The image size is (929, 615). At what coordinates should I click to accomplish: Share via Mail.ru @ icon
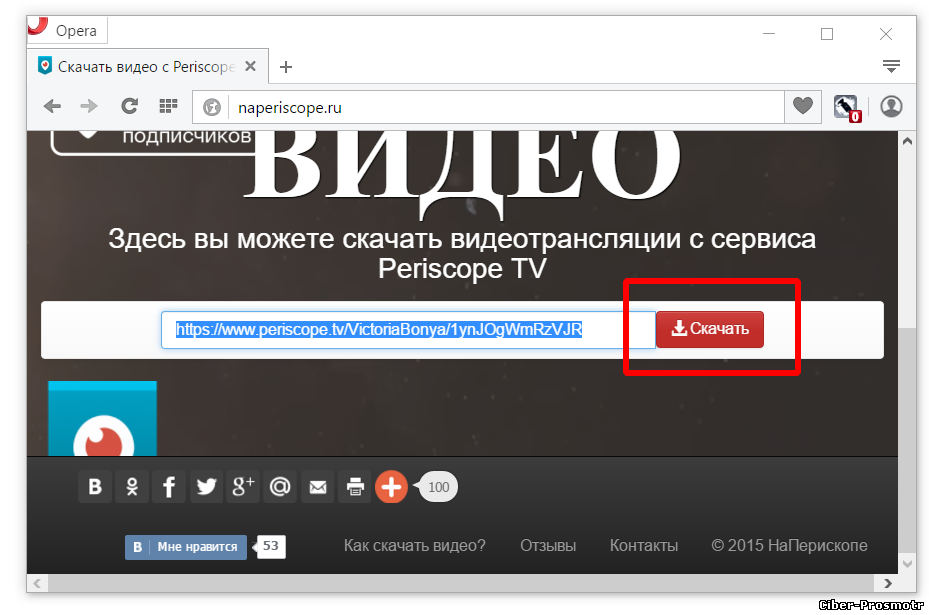tap(280, 487)
